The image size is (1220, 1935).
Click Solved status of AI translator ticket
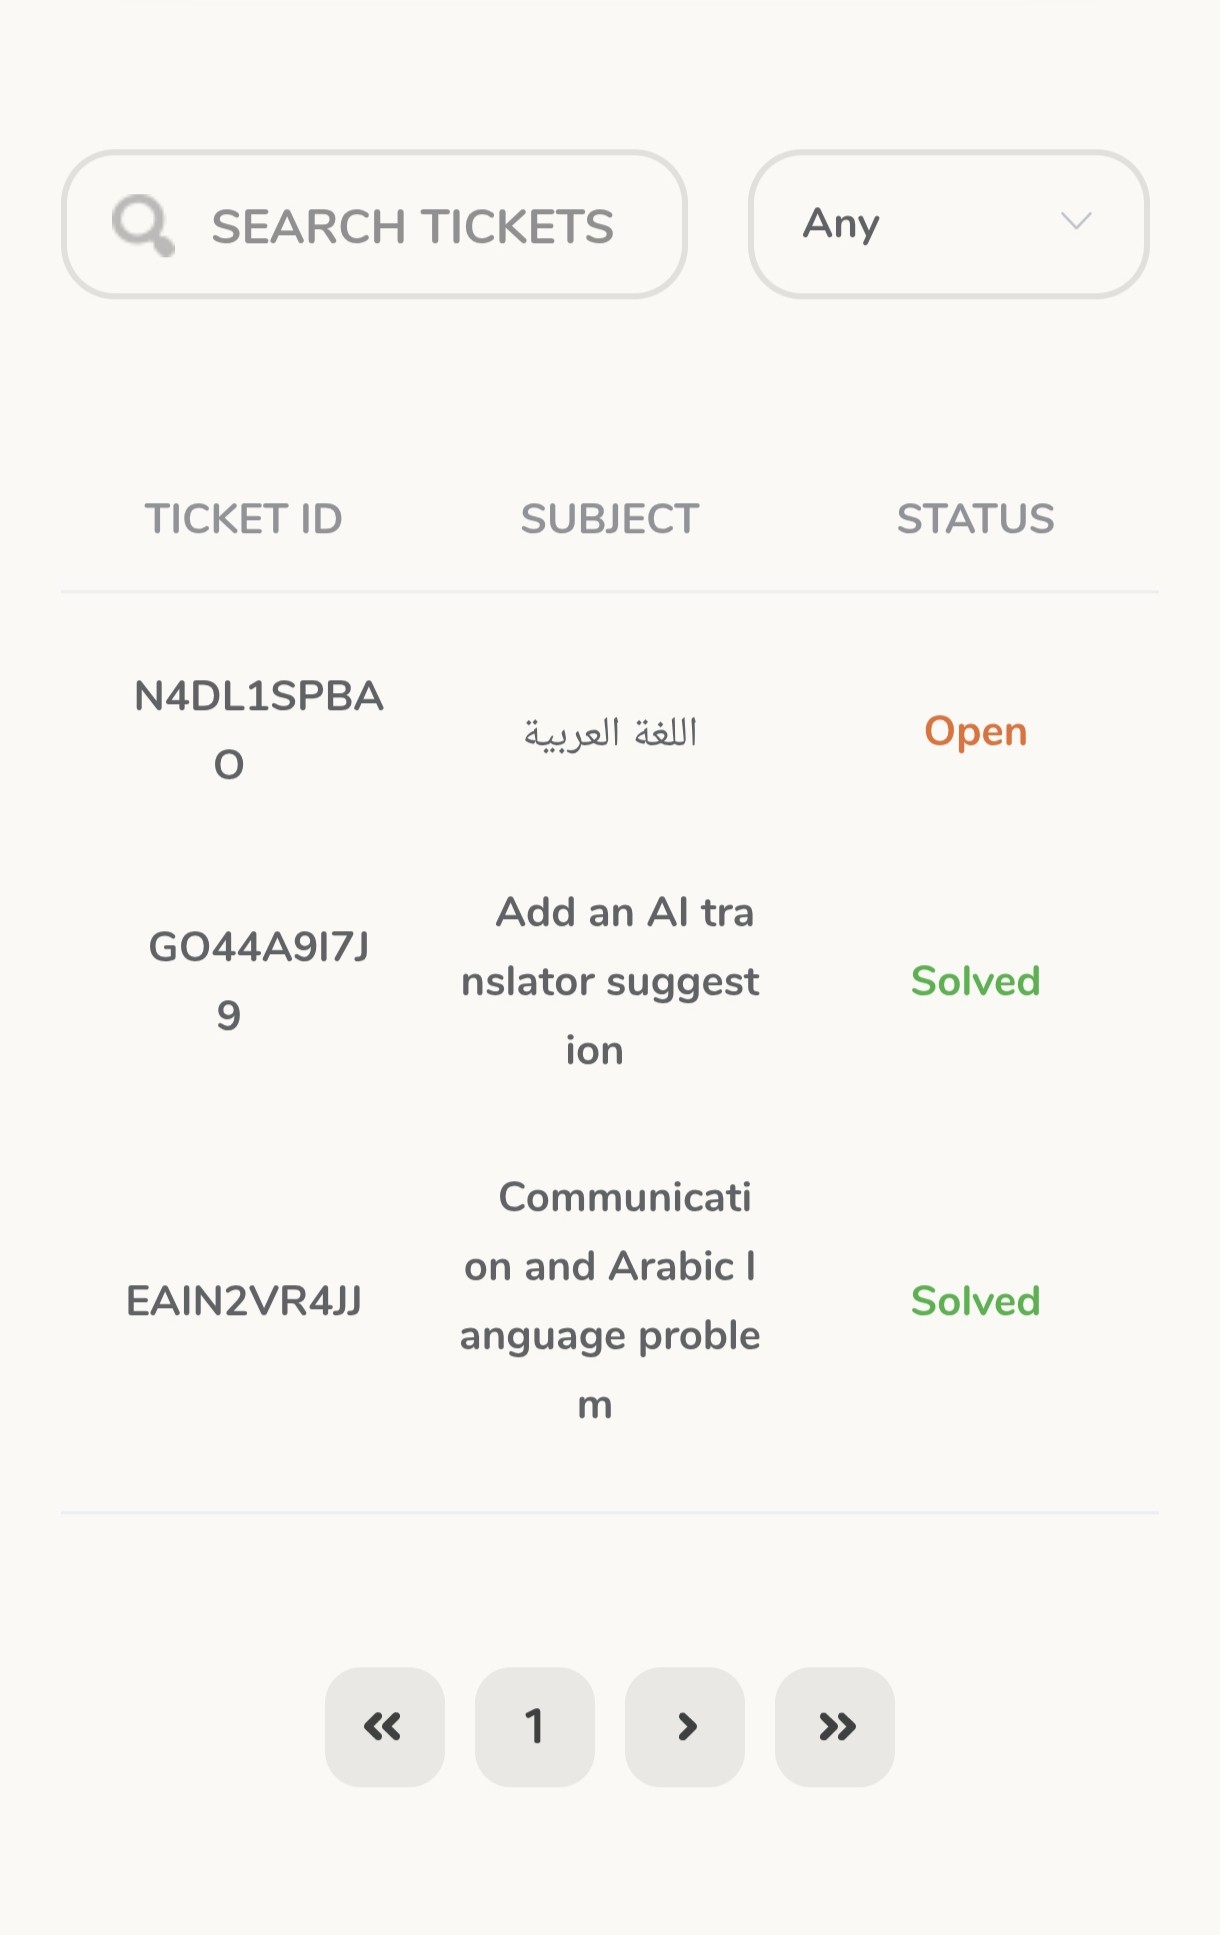coord(975,981)
